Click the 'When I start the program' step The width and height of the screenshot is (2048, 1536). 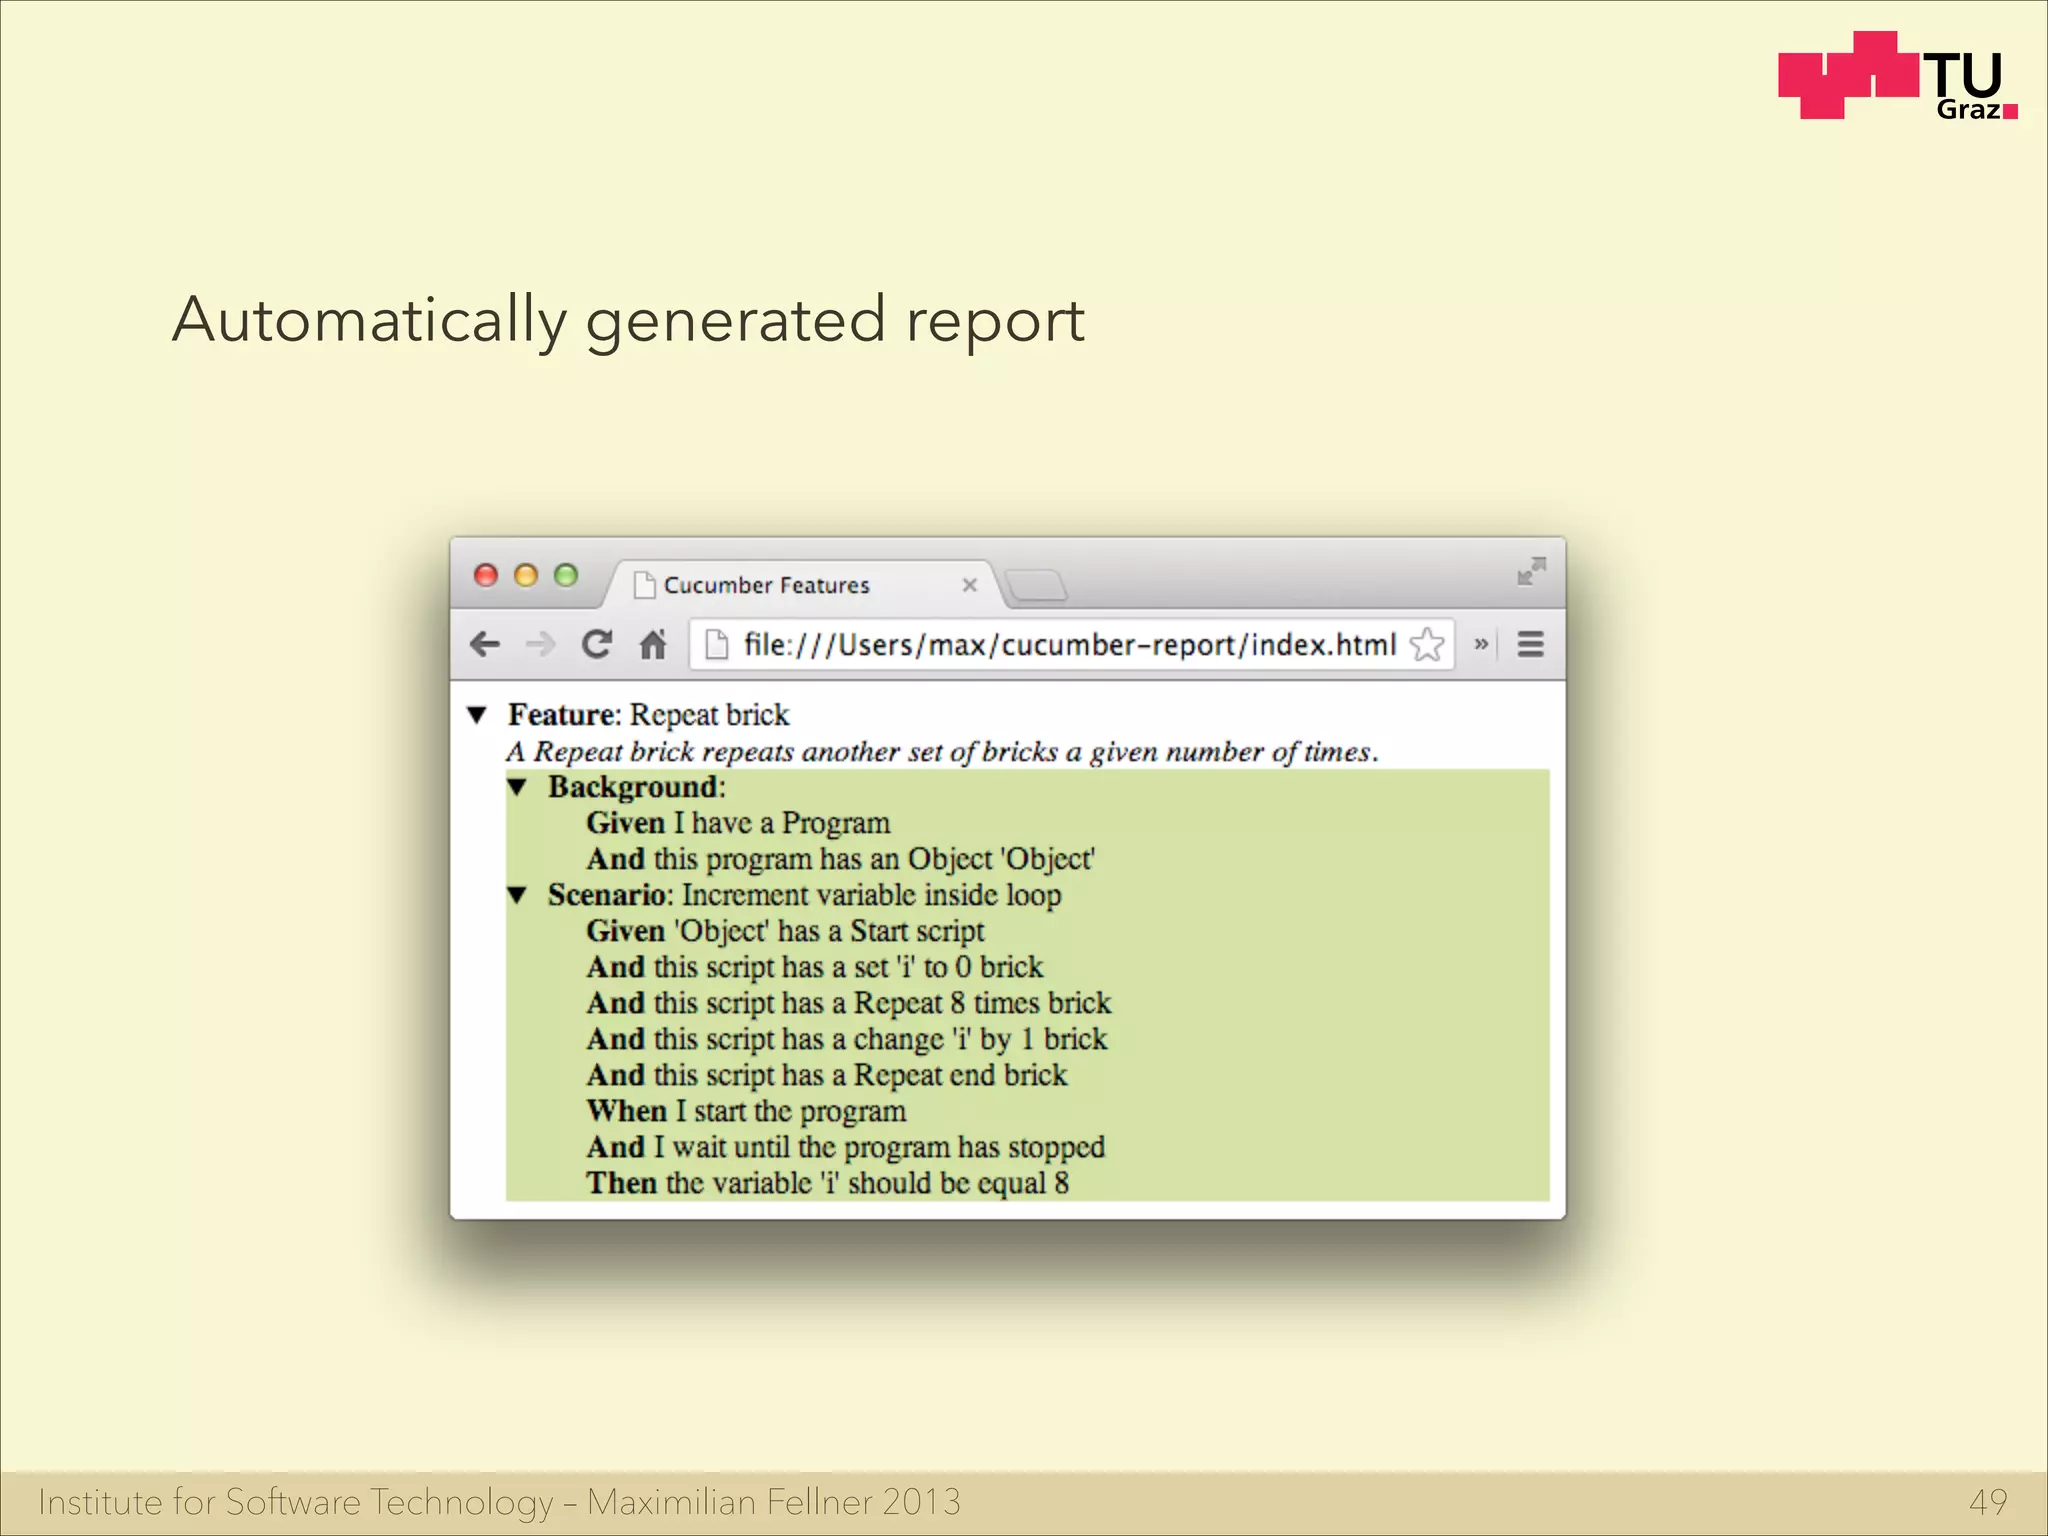pyautogui.click(x=747, y=1111)
